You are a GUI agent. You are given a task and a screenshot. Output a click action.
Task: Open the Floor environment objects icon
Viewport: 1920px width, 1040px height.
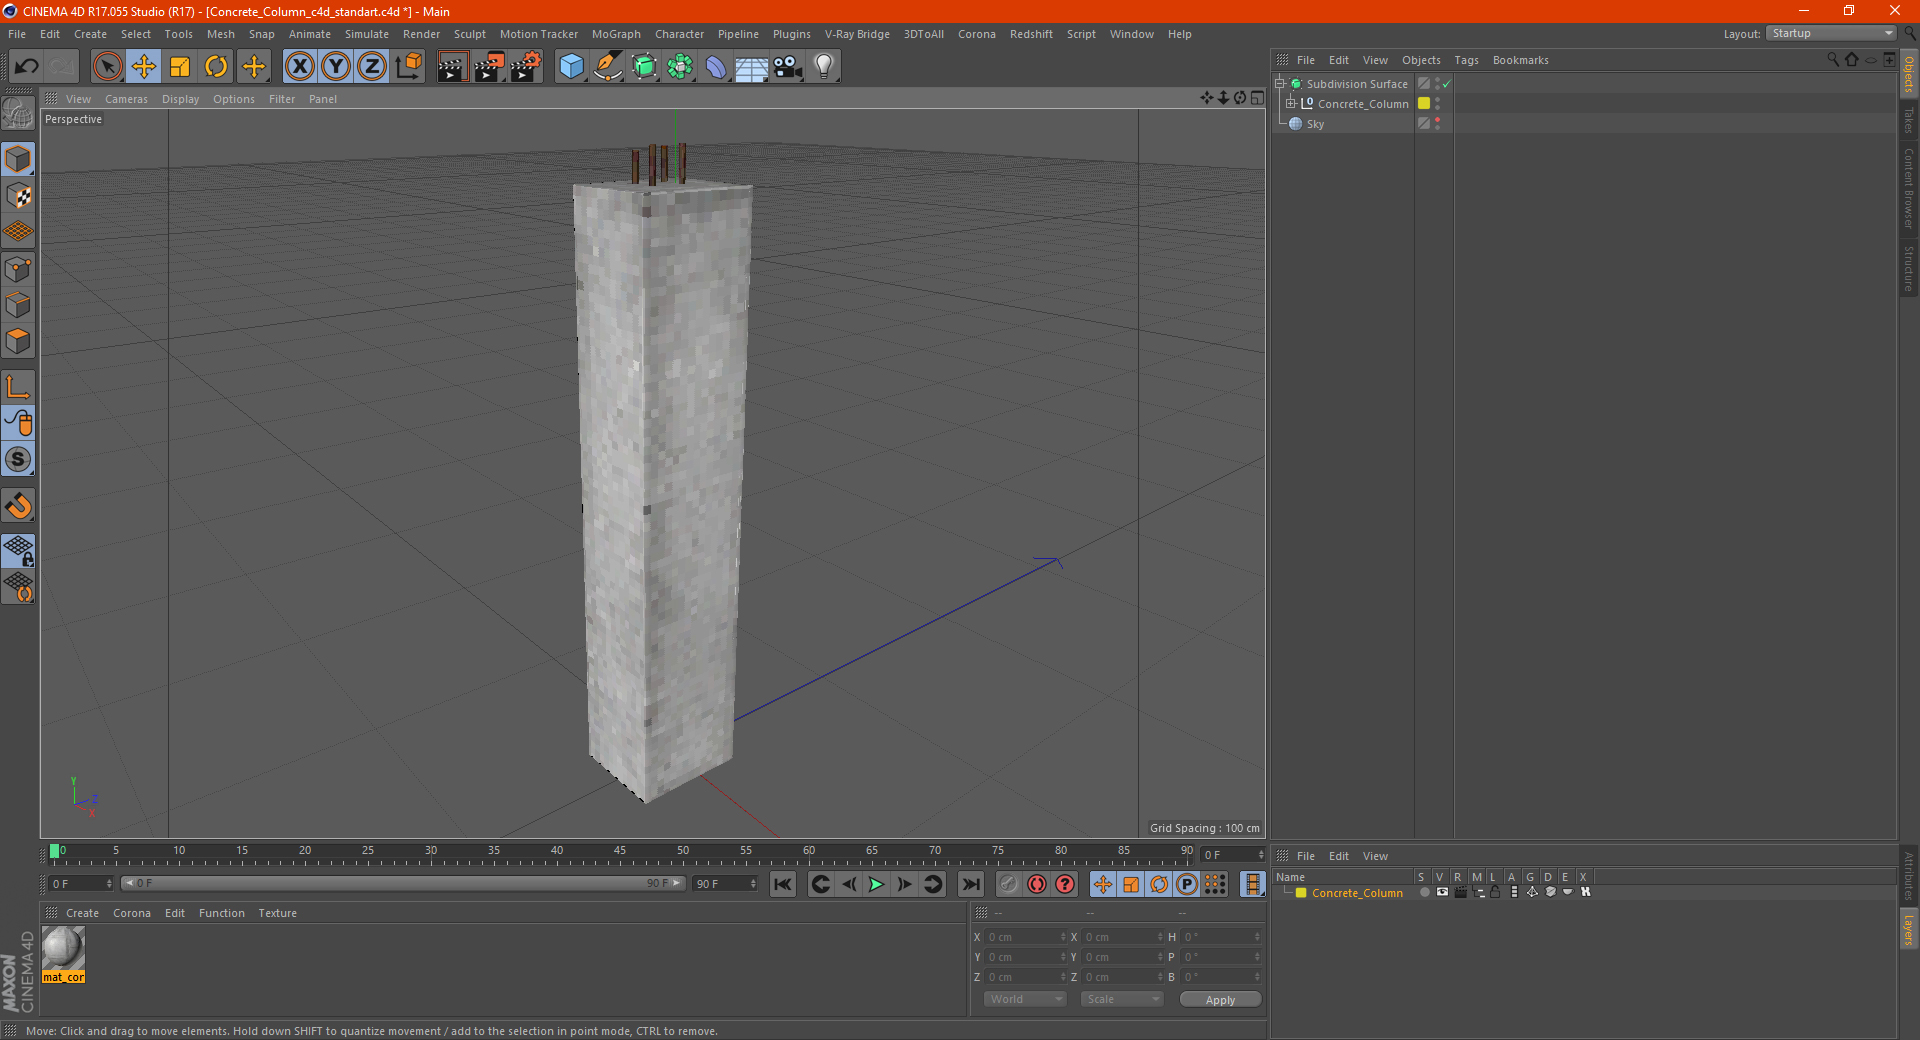(752, 67)
